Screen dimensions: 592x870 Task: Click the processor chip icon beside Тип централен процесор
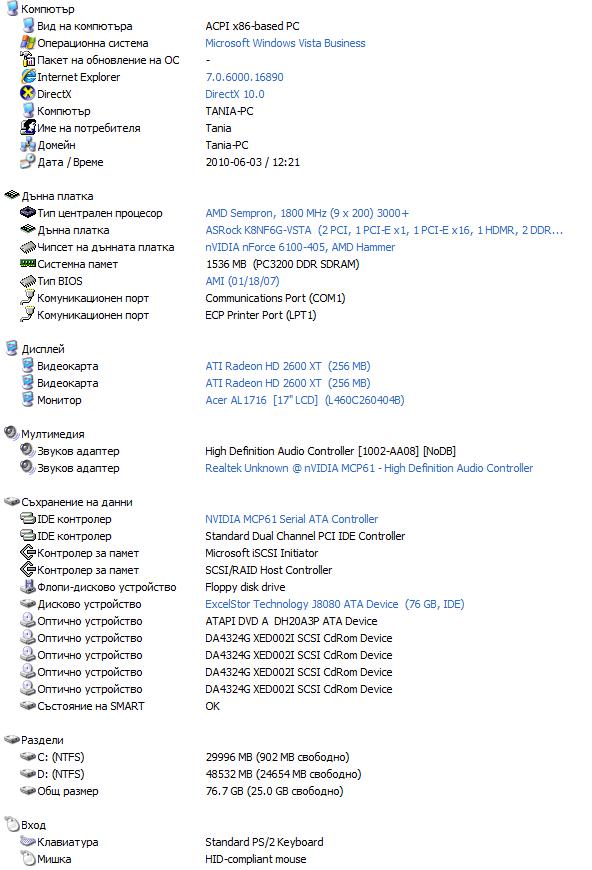pyautogui.click(x=28, y=213)
